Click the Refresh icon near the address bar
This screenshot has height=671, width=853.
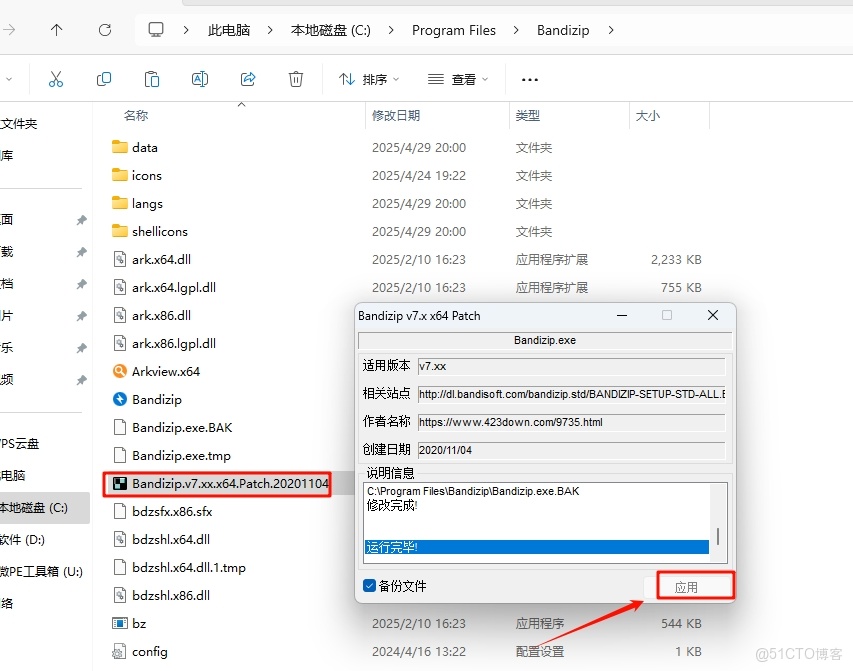tap(104, 30)
